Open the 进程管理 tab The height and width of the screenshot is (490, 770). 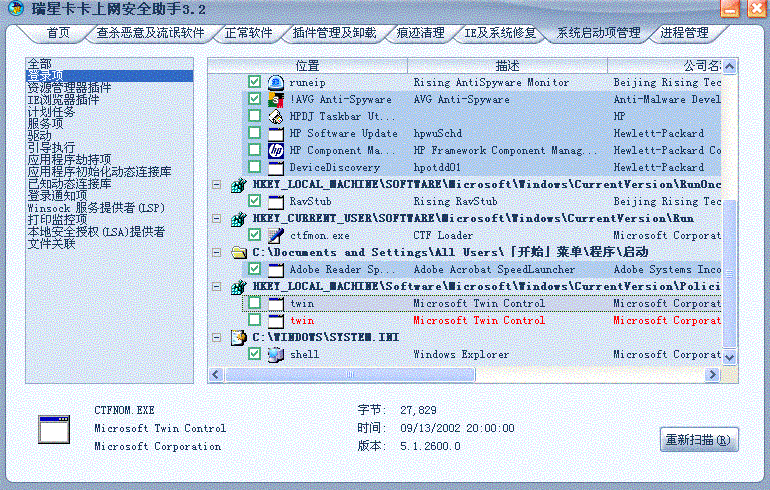coord(685,33)
